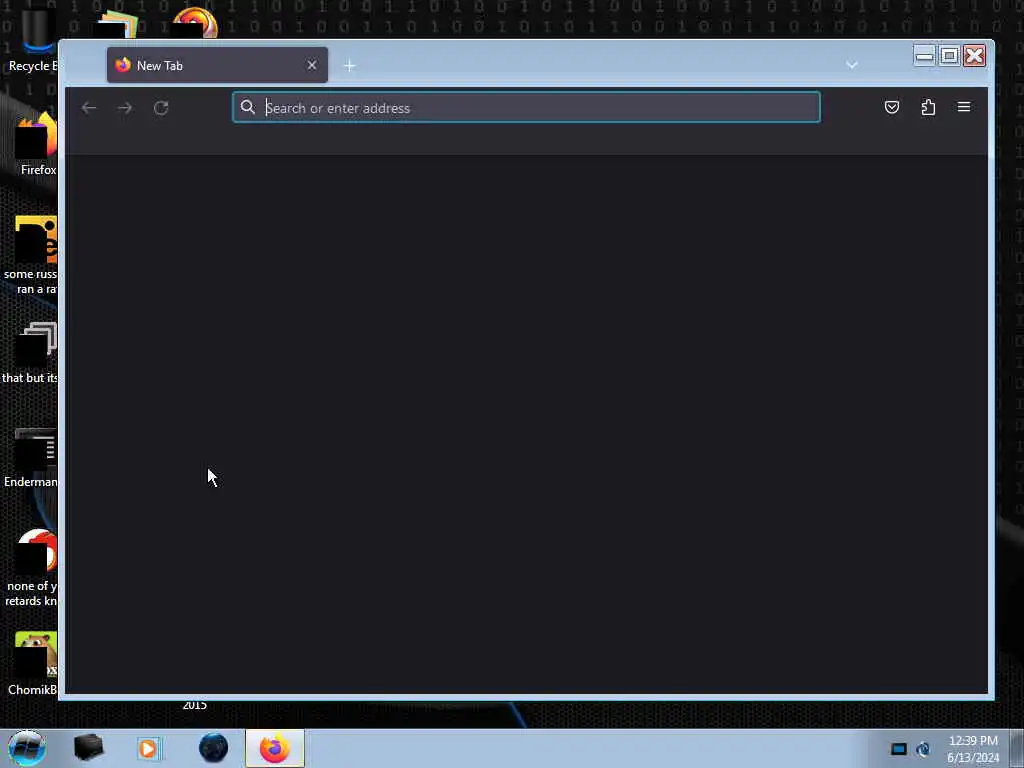Viewport: 1024px width, 768px height.
Task: Open the monitor icon in system tray
Action: (x=899, y=749)
